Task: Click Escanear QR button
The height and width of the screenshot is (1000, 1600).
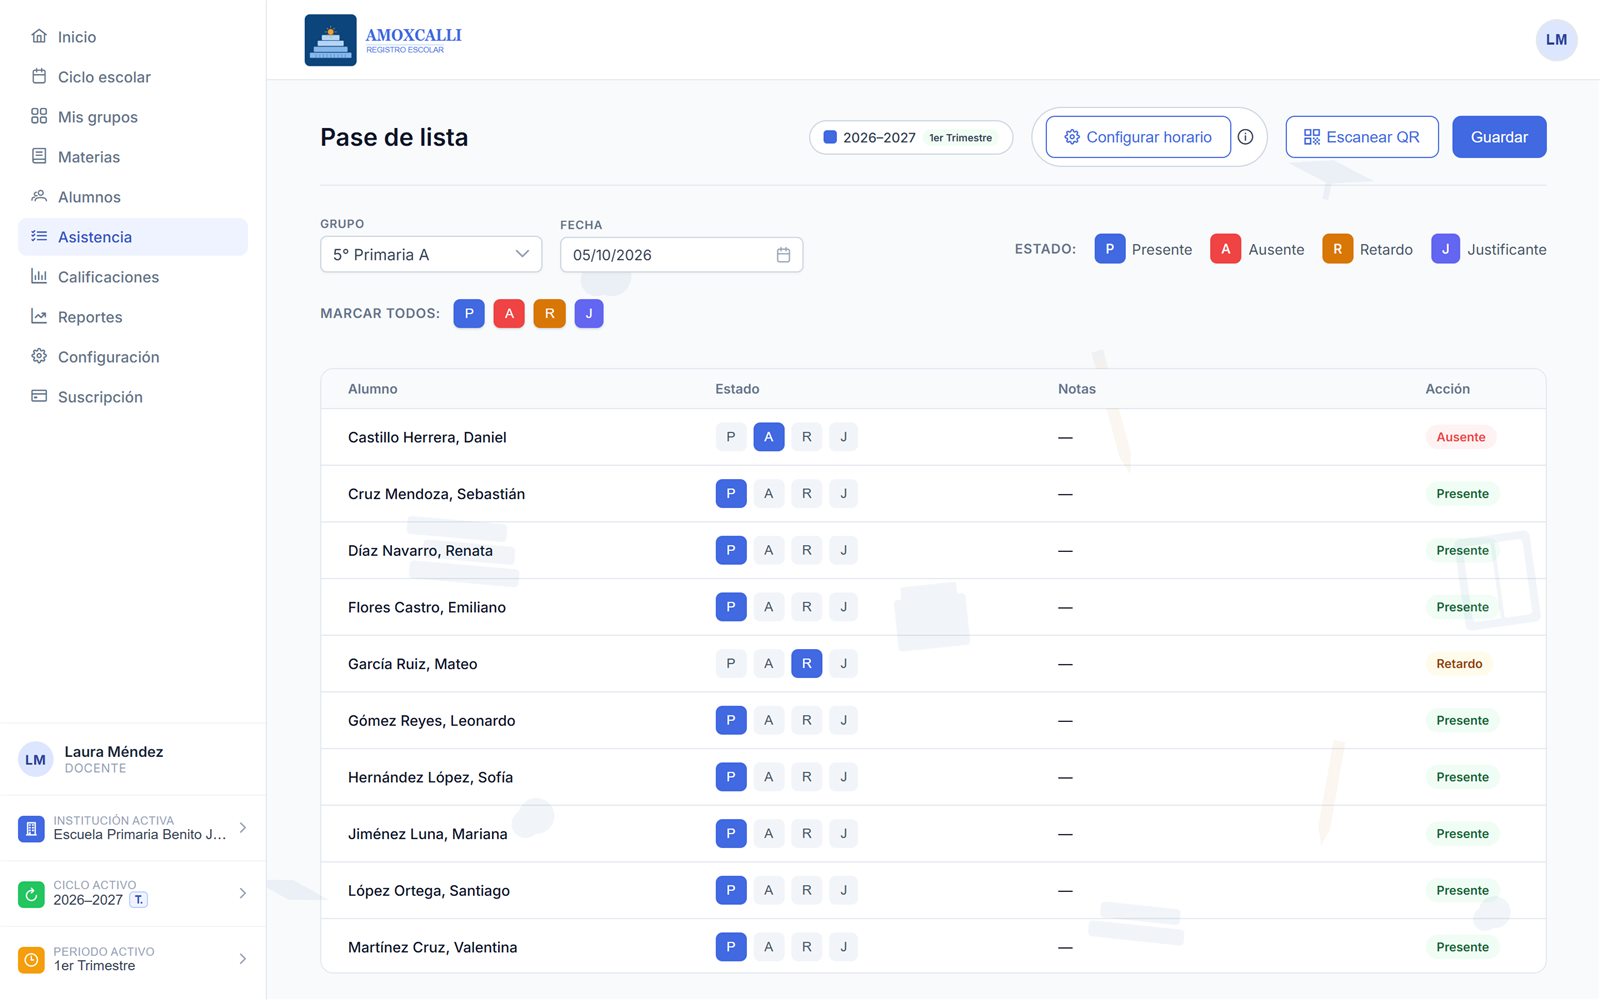Action: point(1362,137)
